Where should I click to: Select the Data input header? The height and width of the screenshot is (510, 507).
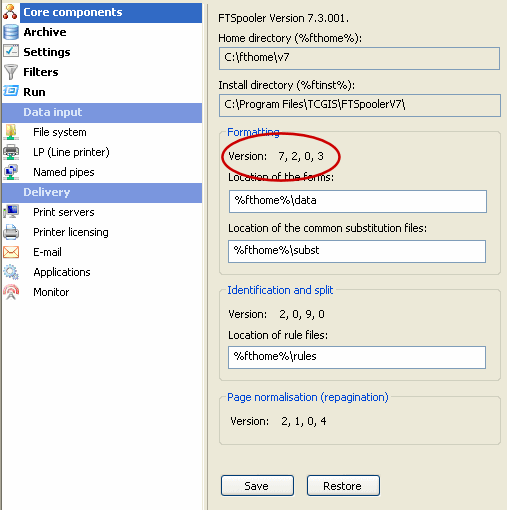pyautogui.click(x=102, y=112)
